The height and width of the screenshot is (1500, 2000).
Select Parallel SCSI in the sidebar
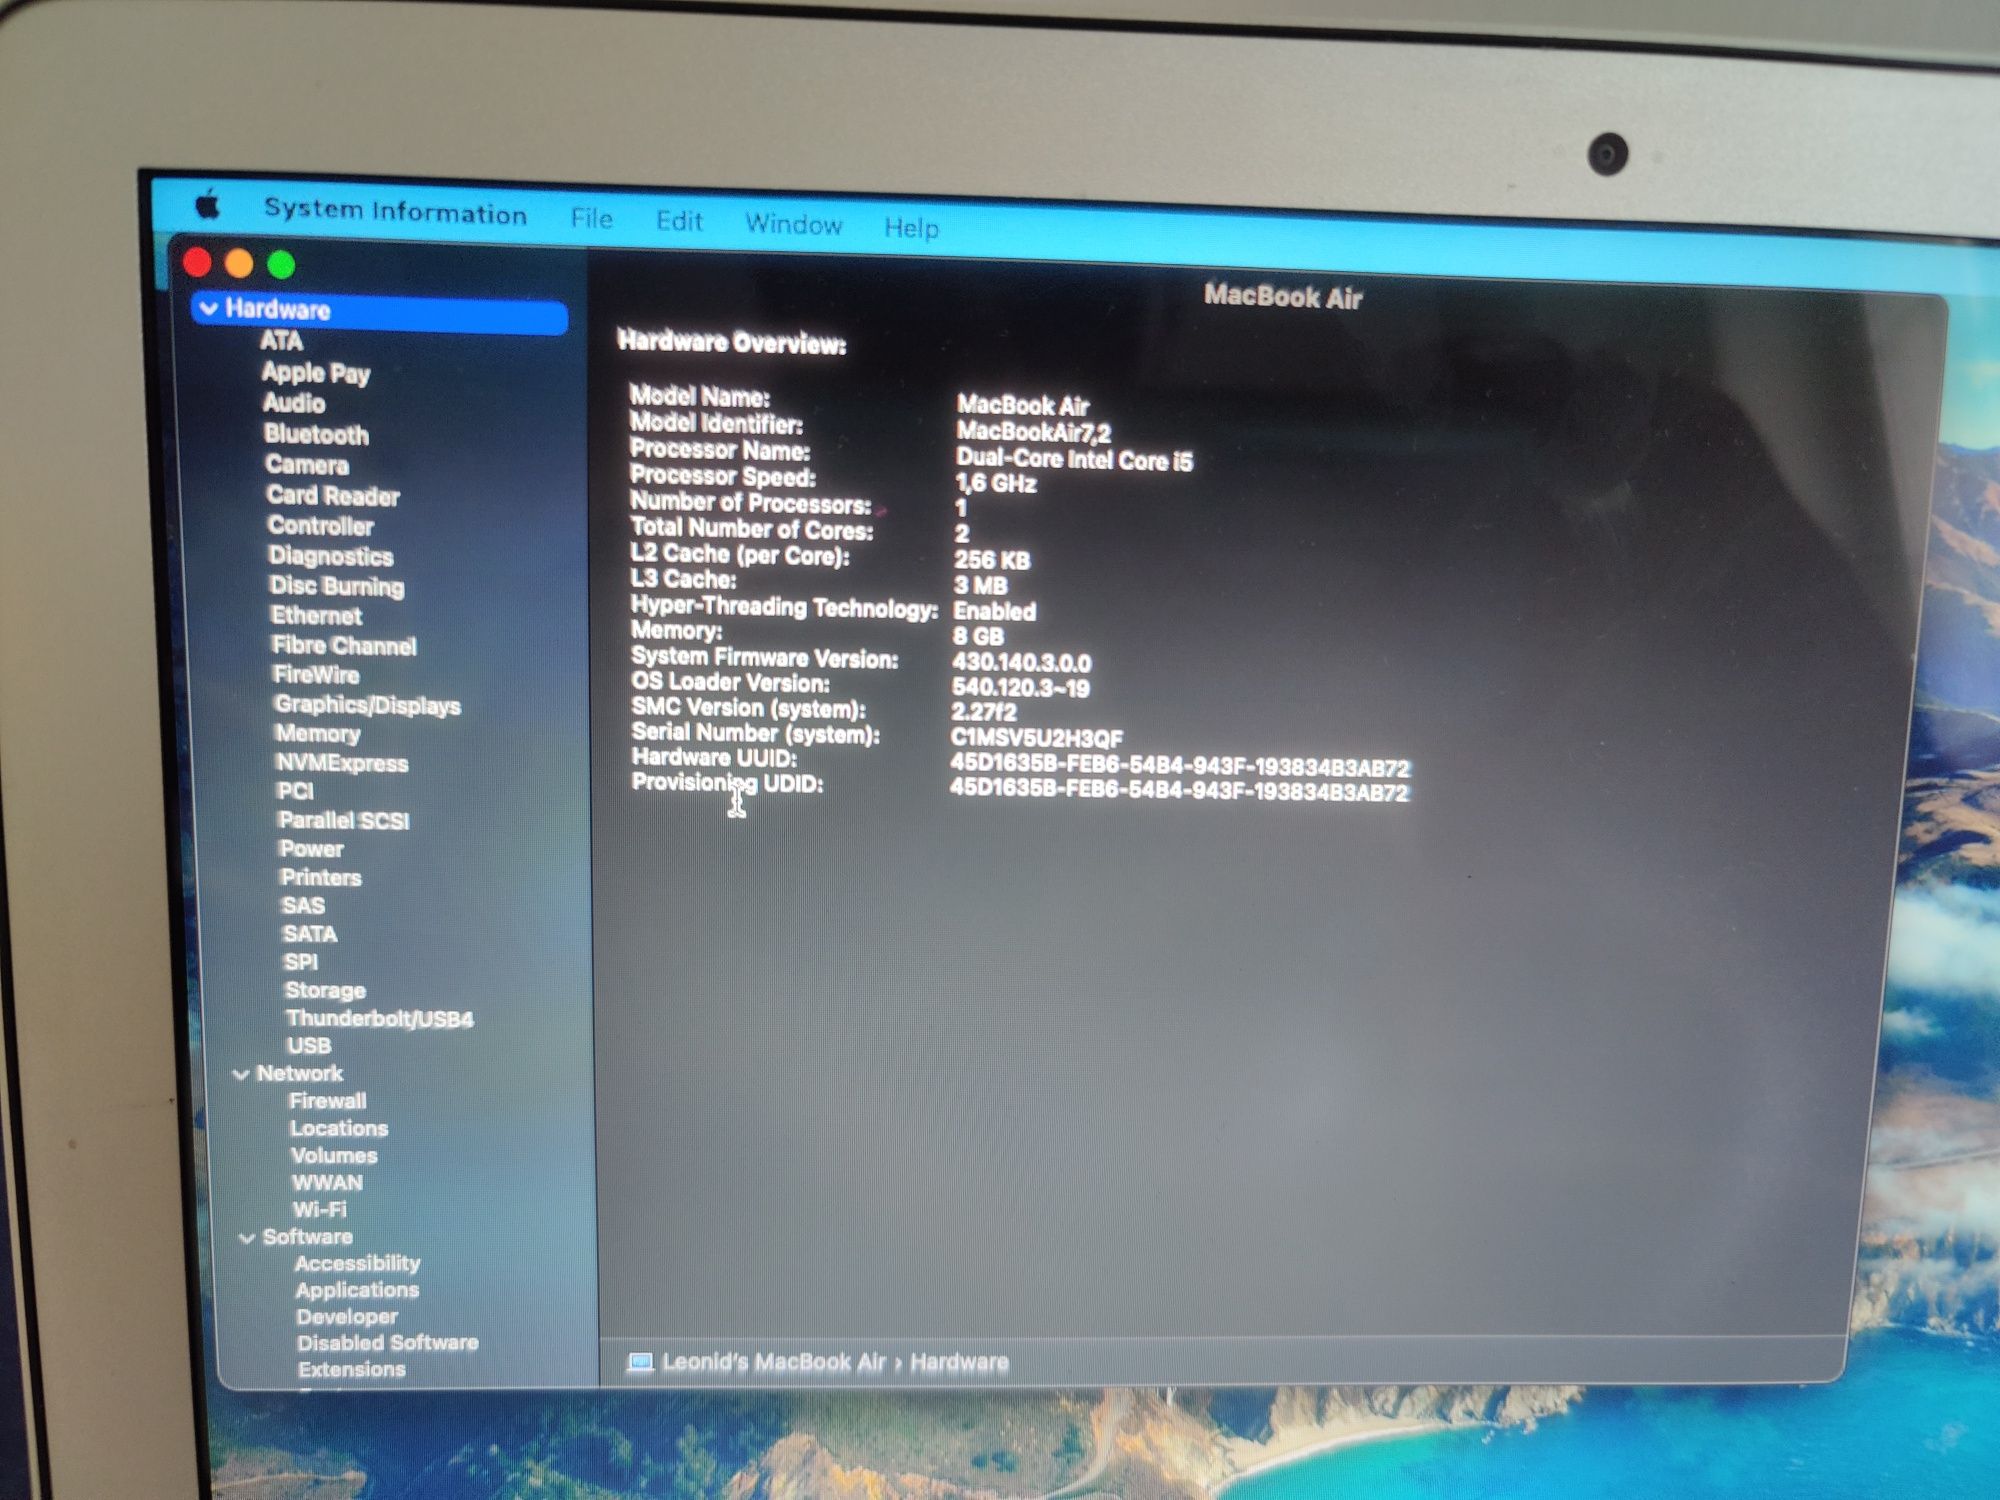(x=344, y=820)
